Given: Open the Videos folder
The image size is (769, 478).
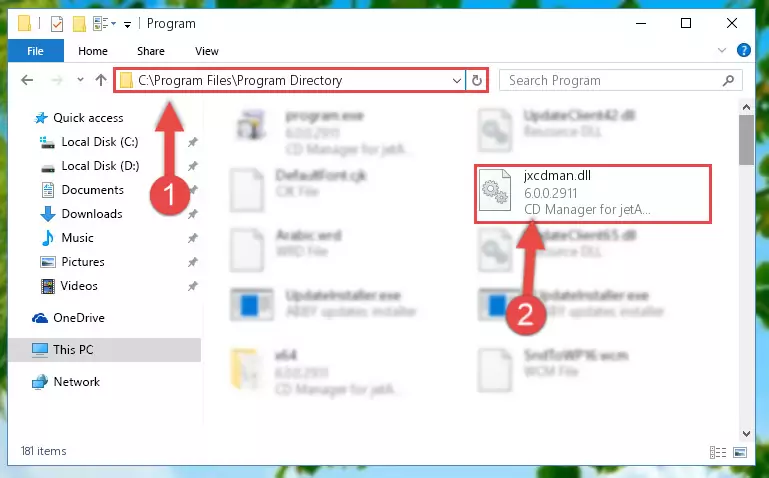Looking at the screenshot, I should [78, 286].
